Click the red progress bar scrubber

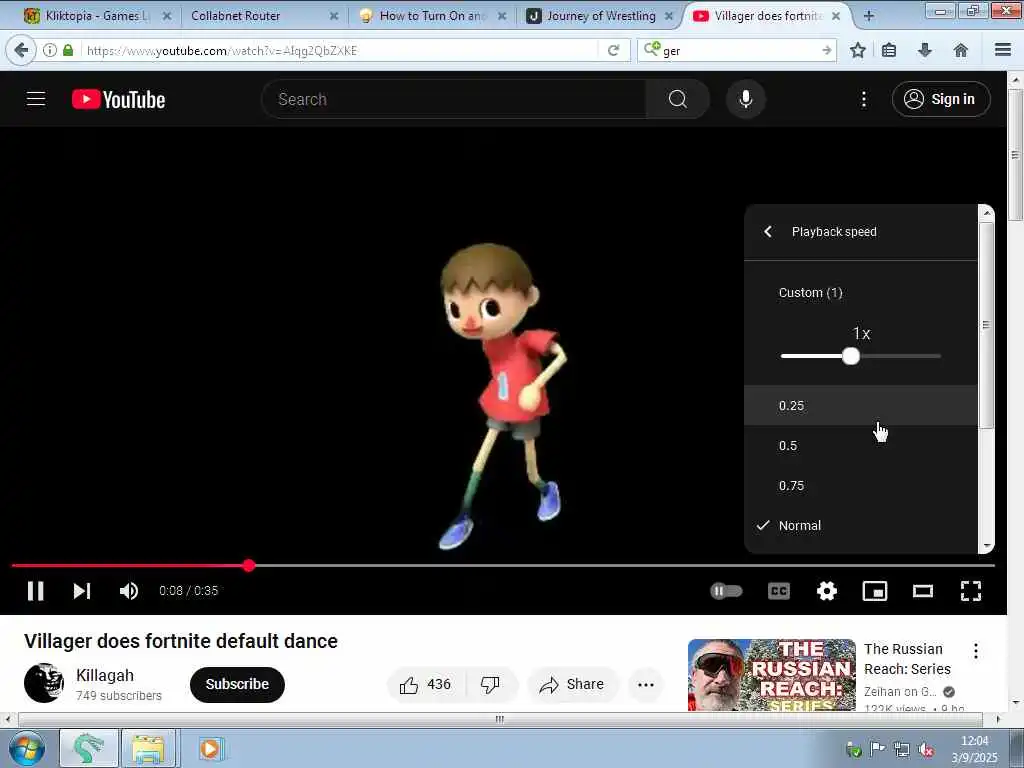coord(249,566)
